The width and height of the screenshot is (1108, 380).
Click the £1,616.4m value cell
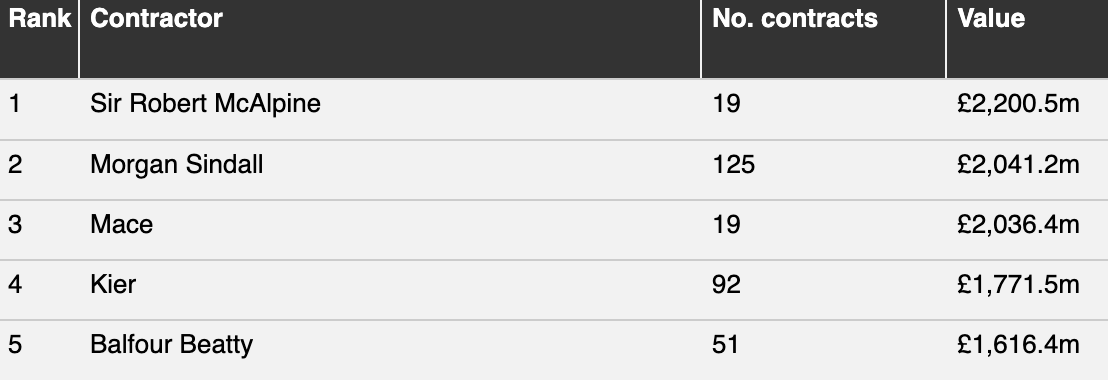click(1018, 345)
